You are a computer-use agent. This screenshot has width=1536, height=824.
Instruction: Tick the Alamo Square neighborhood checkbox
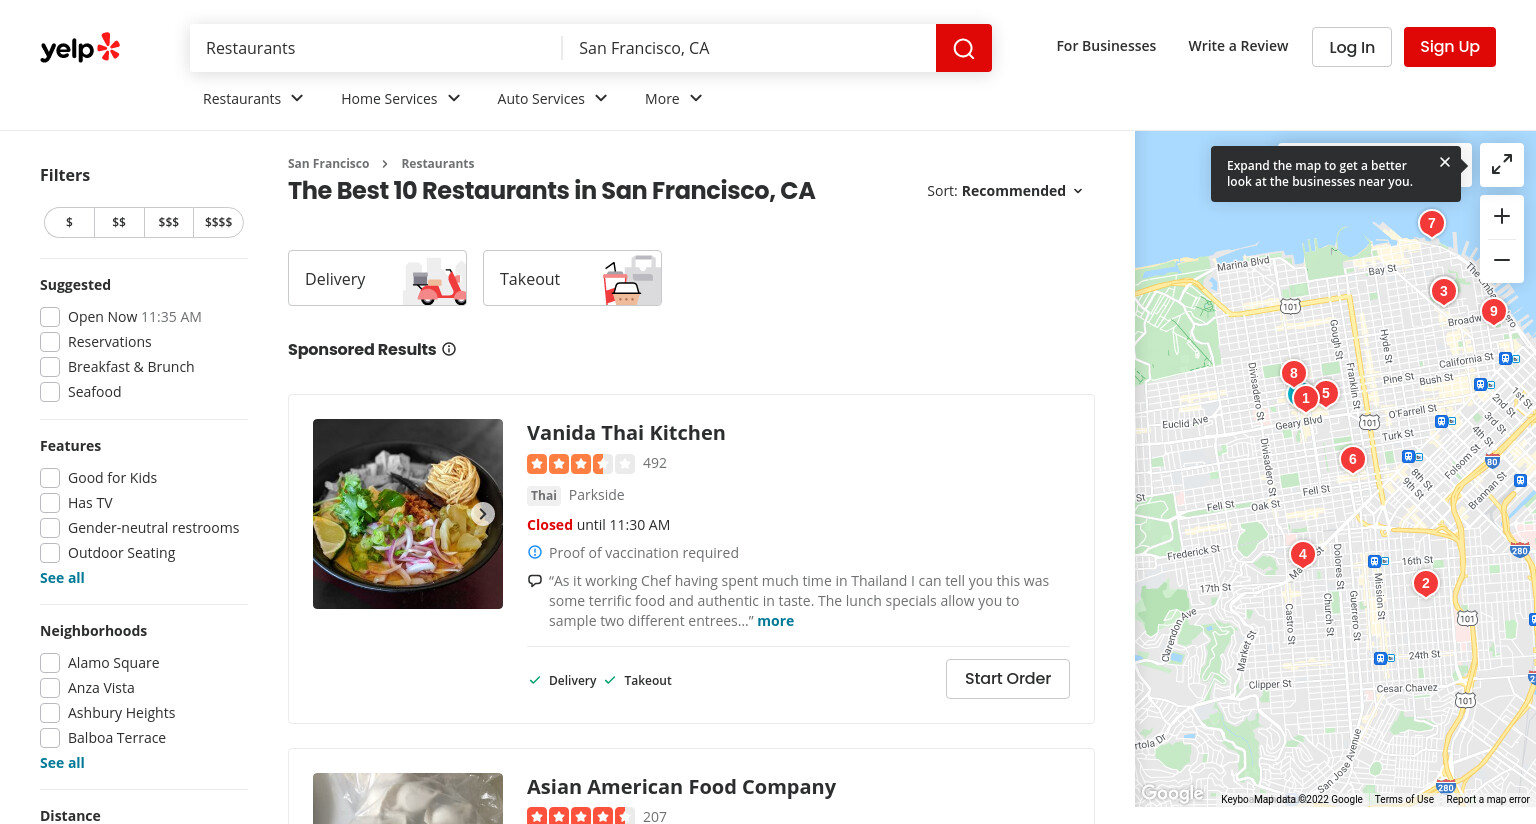click(50, 663)
